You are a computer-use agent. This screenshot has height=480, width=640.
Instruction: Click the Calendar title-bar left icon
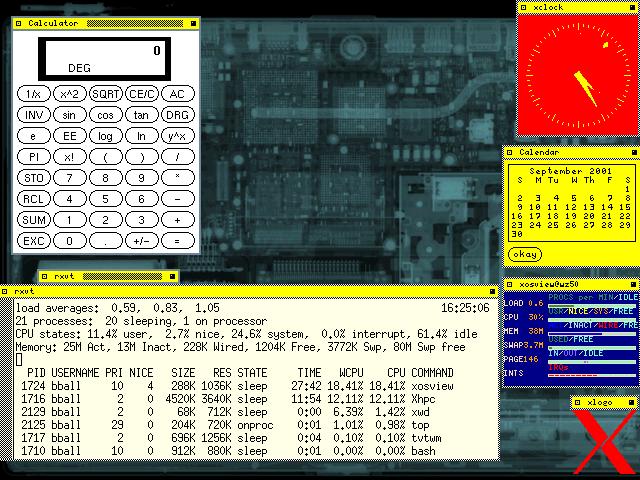(x=509, y=152)
